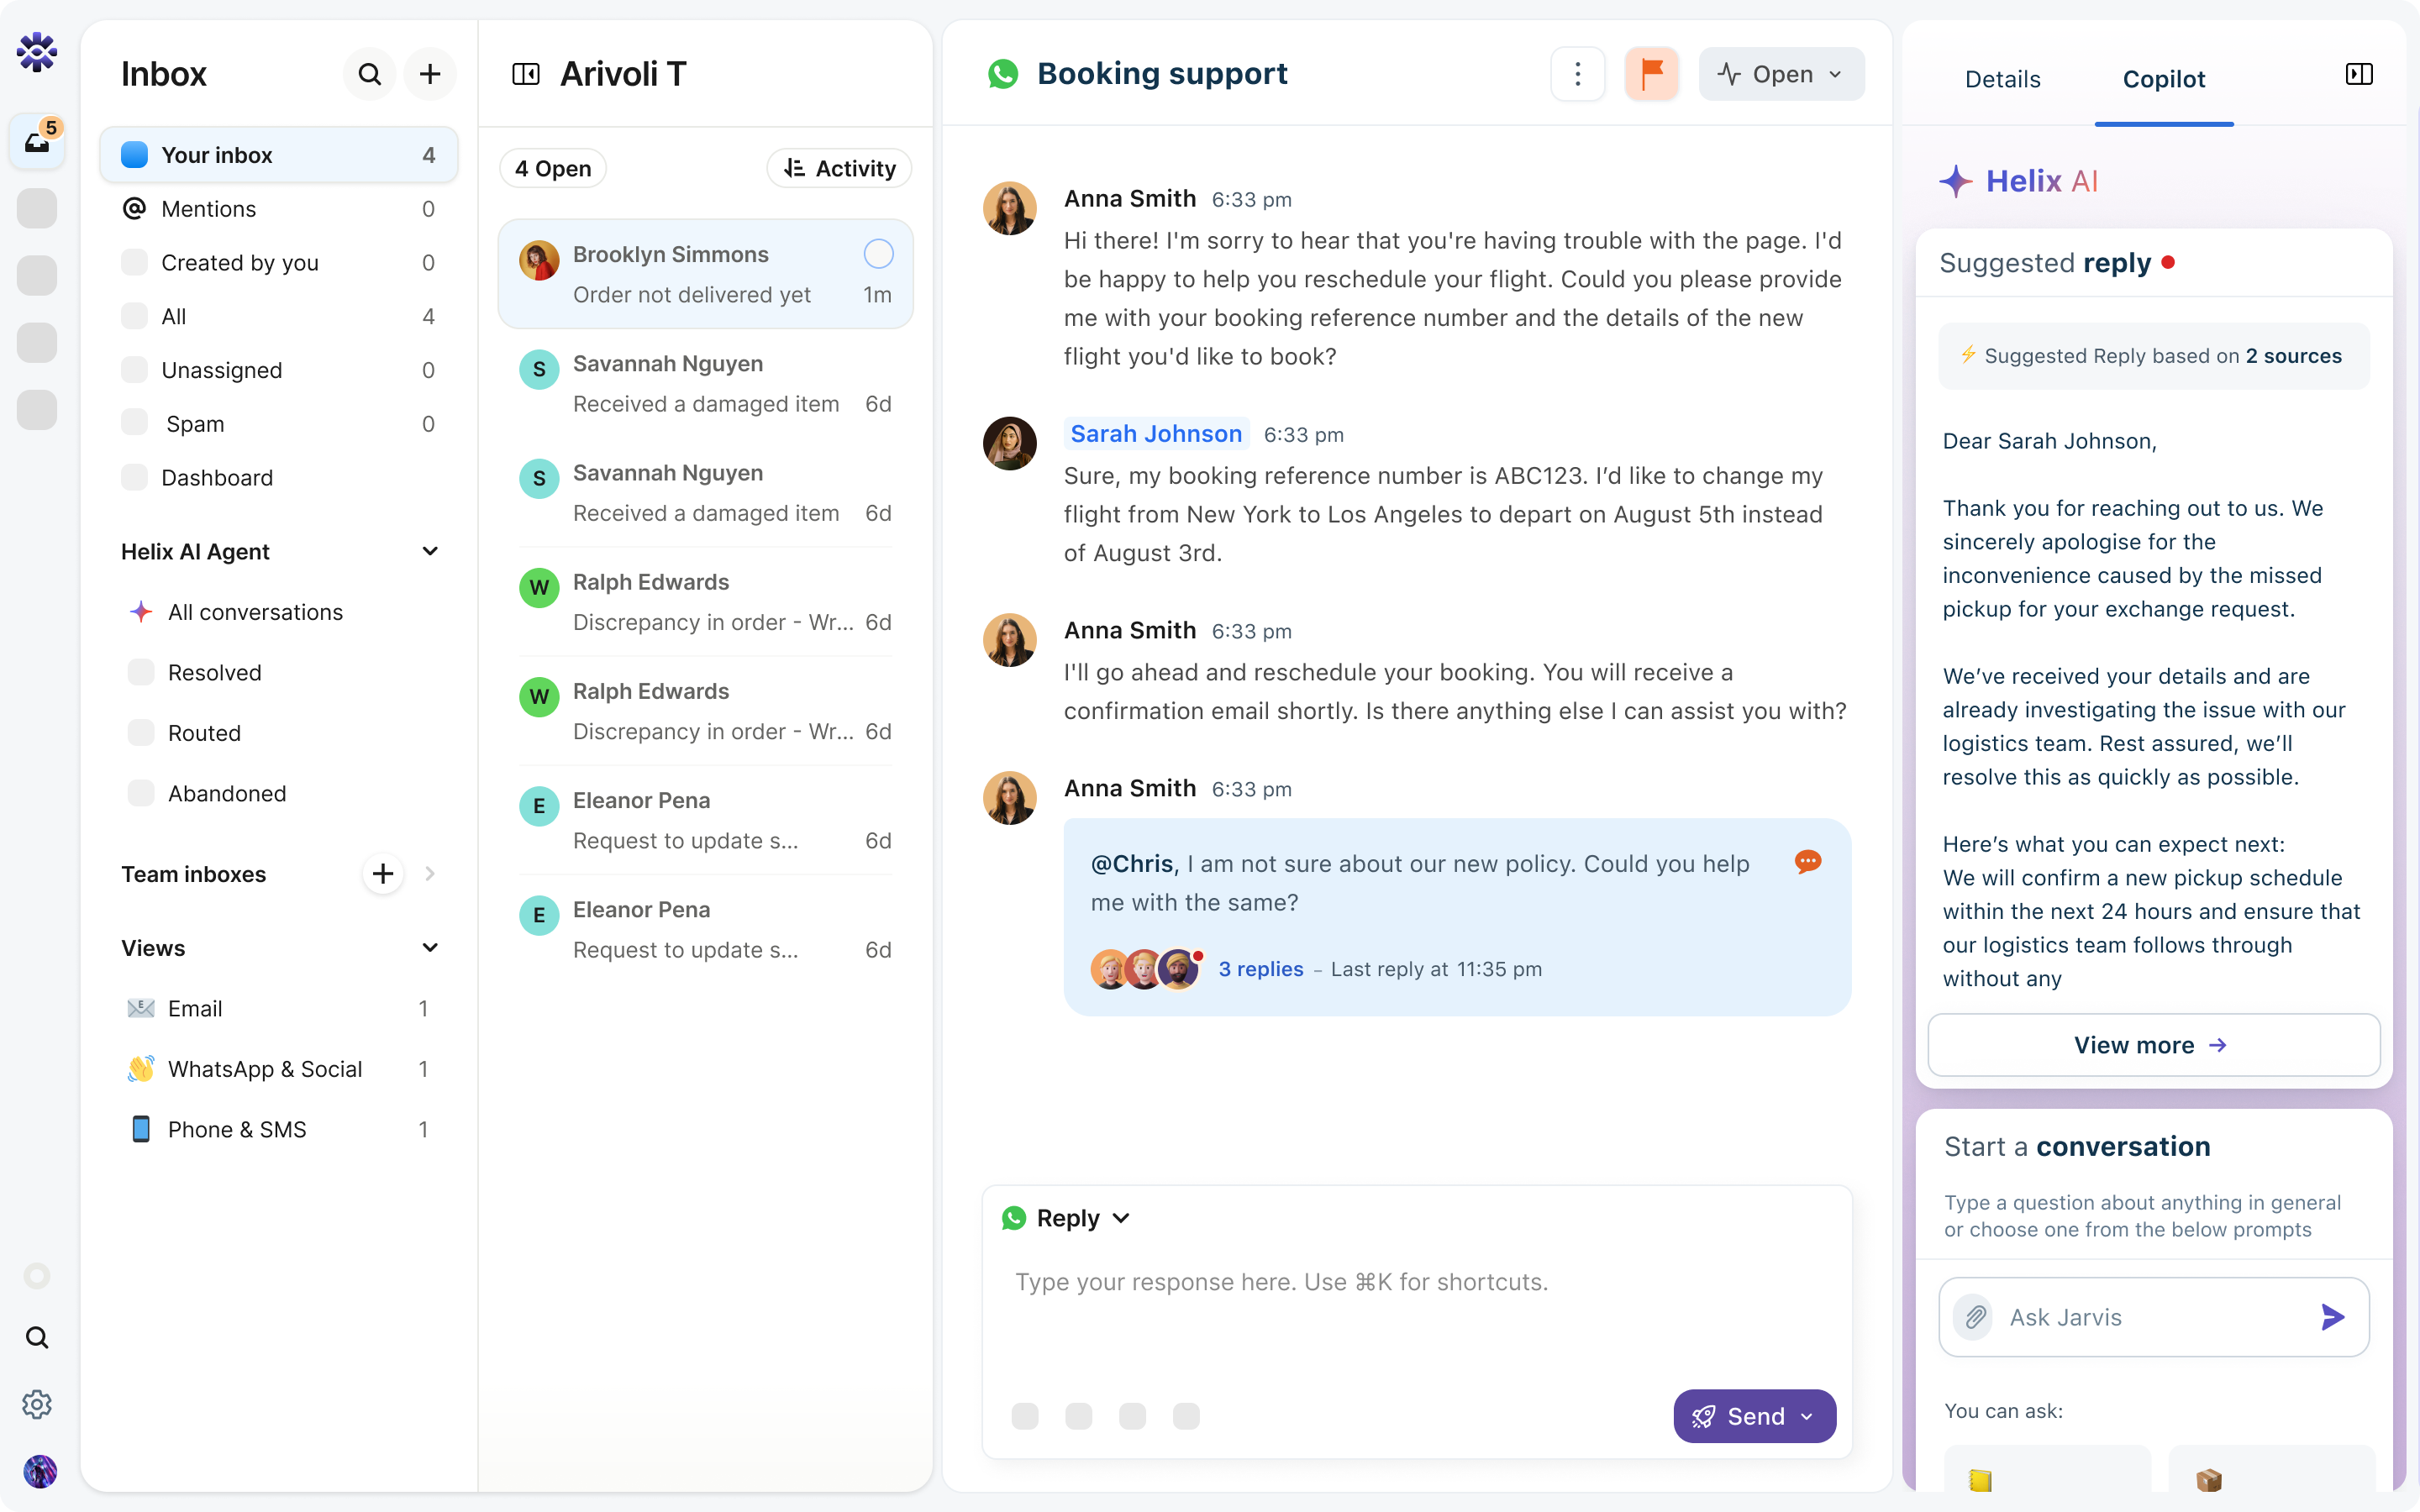2420x1512 pixels.
Task: Create a new conversation with the plus icon
Action: (x=430, y=73)
